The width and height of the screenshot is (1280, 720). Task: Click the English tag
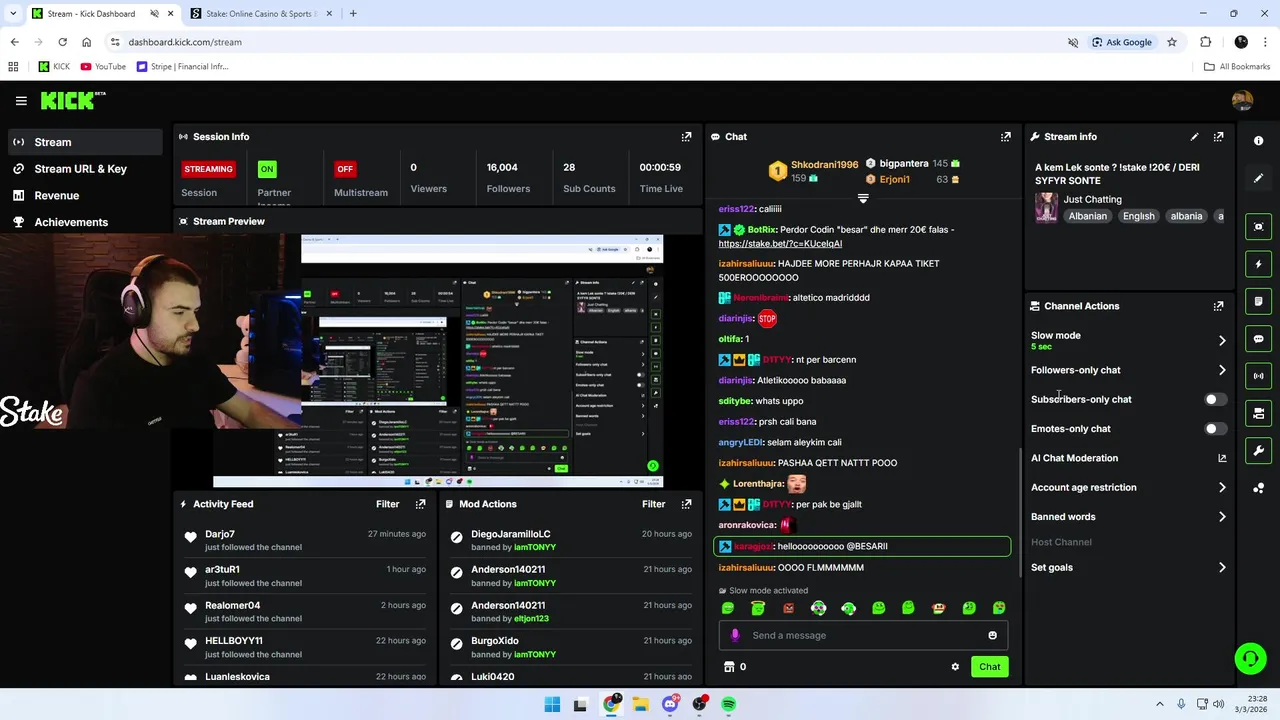click(x=1138, y=216)
